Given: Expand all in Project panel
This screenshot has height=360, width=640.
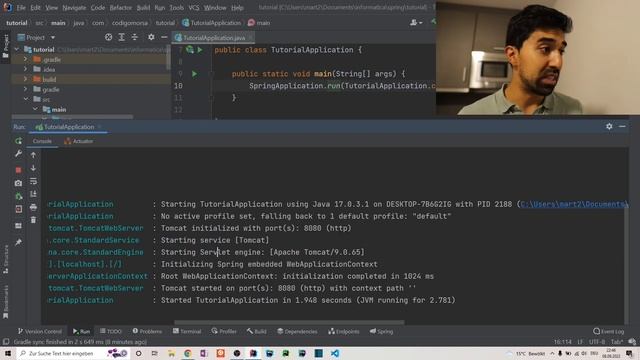Looking at the screenshot, I should (121, 37).
